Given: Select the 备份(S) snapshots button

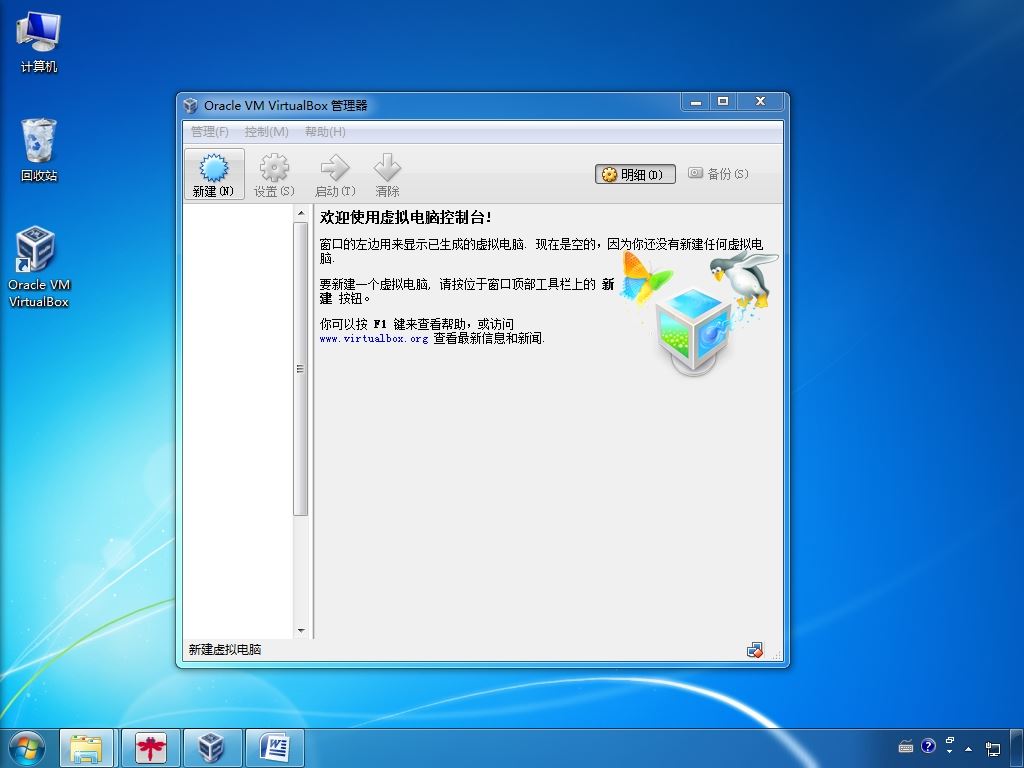Looking at the screenshot, I should 718,173.
